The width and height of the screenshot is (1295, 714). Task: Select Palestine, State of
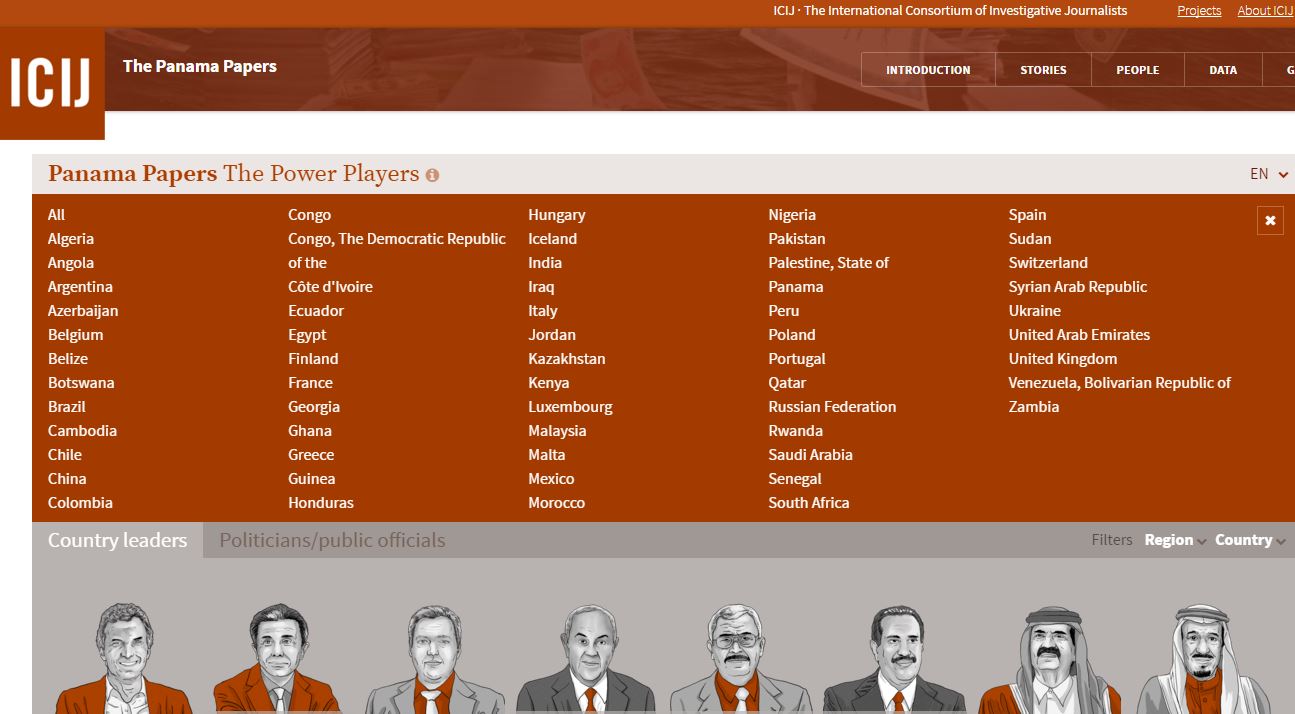(x=828, y=263)
